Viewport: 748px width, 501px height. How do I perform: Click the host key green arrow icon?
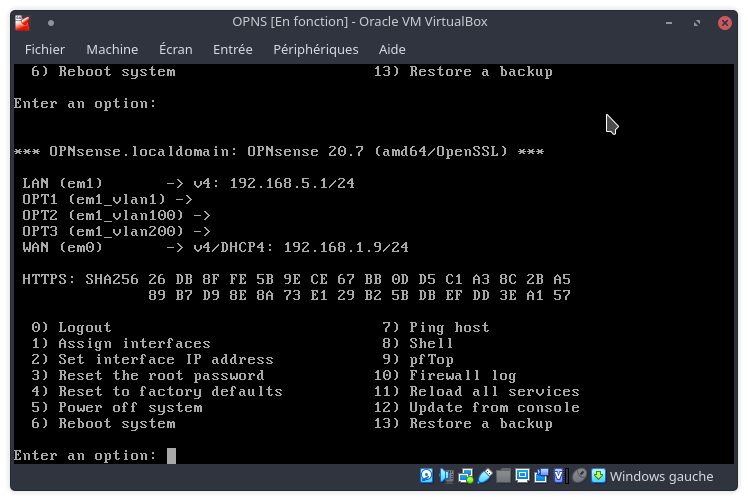(598, 476)
